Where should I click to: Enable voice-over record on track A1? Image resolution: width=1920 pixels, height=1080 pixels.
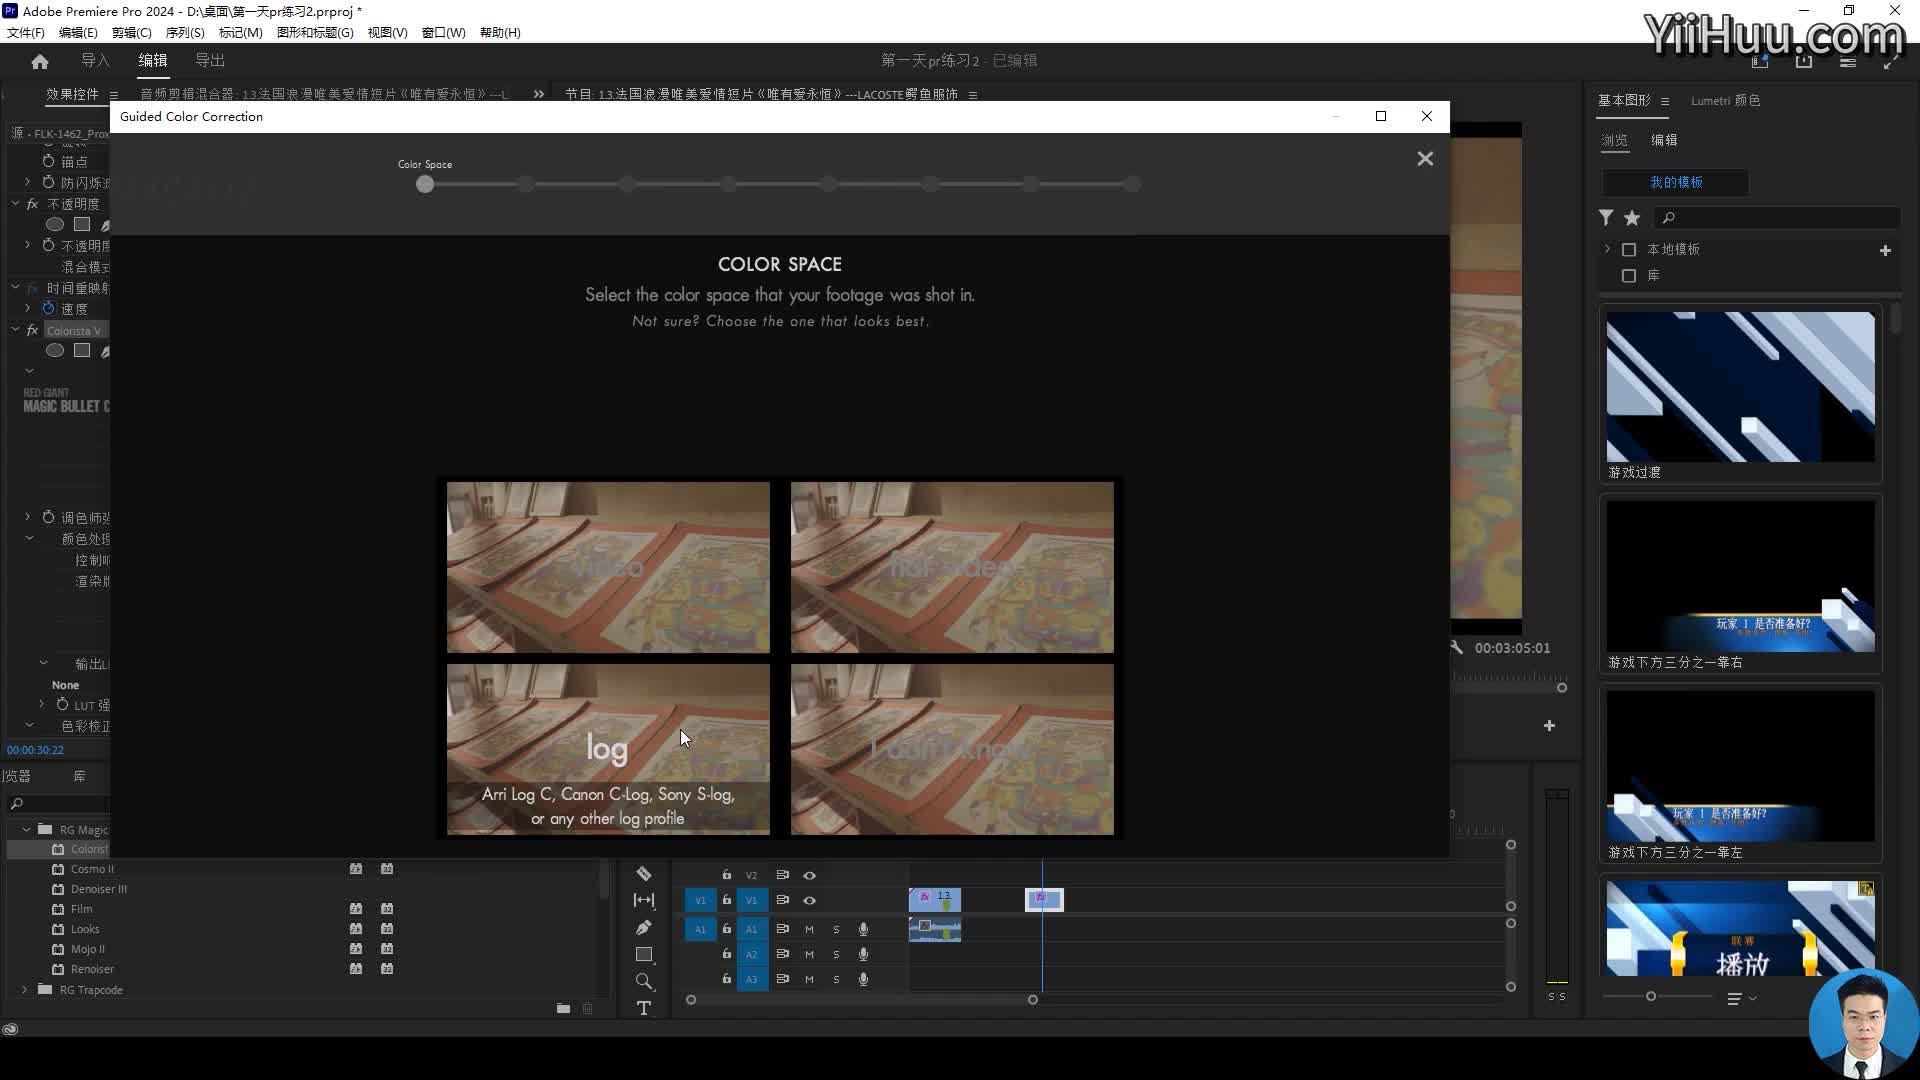coord(863,929)
